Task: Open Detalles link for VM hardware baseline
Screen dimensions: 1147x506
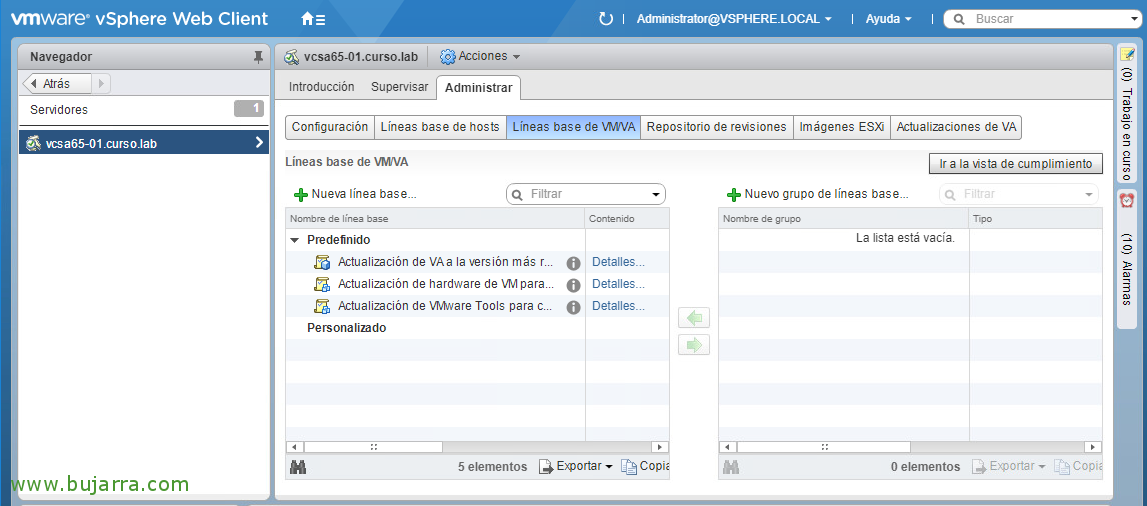Action: click(x=618, y=284)
